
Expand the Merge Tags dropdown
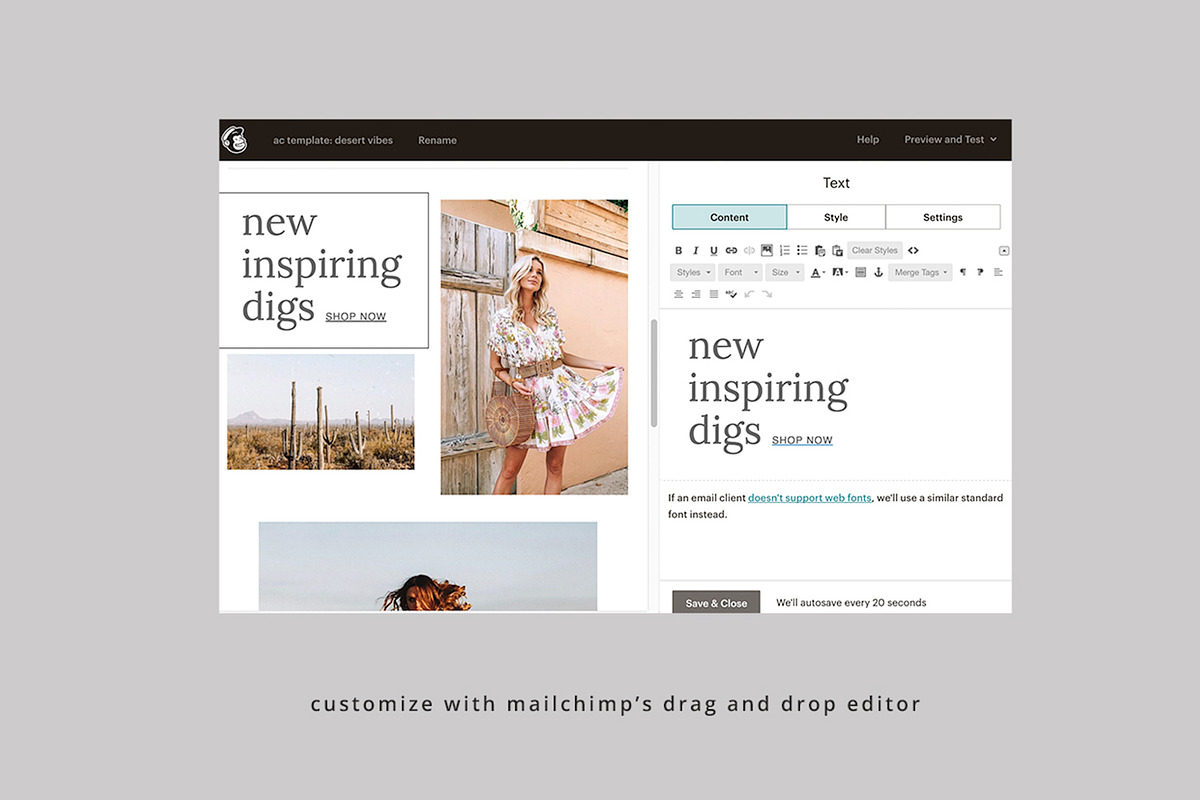pyautogui.click(x=920, y=272)
